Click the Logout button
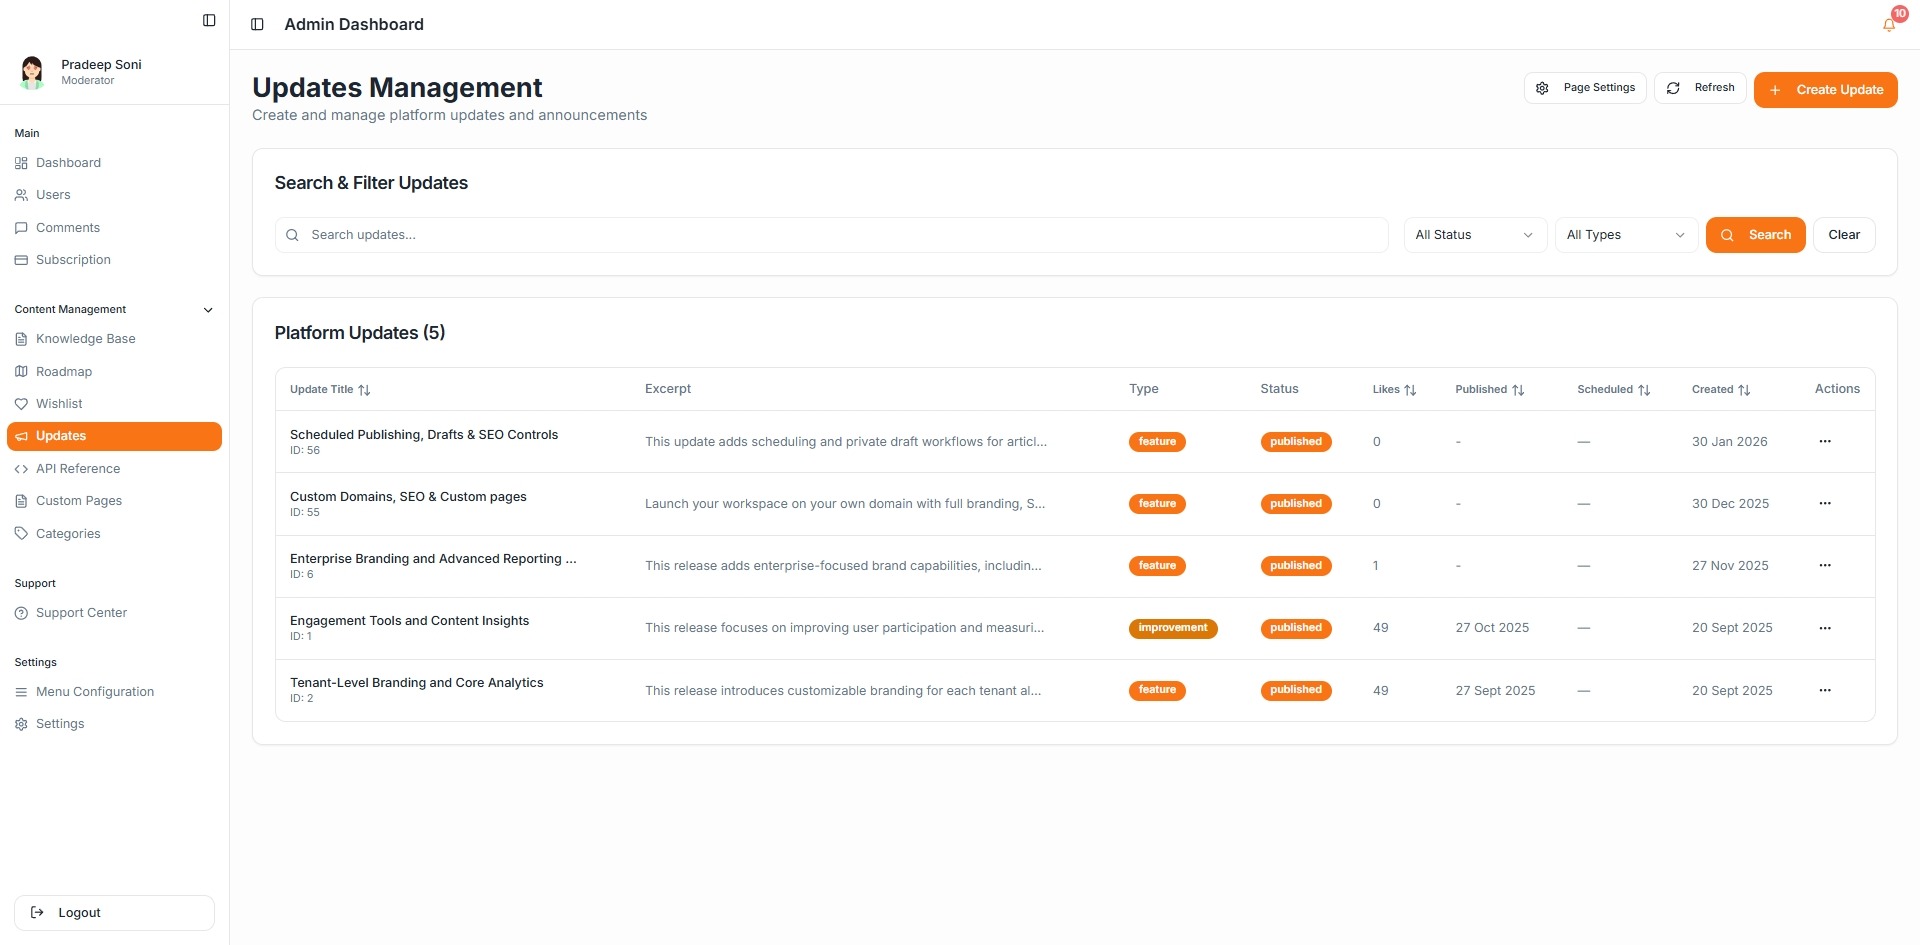The width and height of the screenshot is (1920, 945). [114, 913]
